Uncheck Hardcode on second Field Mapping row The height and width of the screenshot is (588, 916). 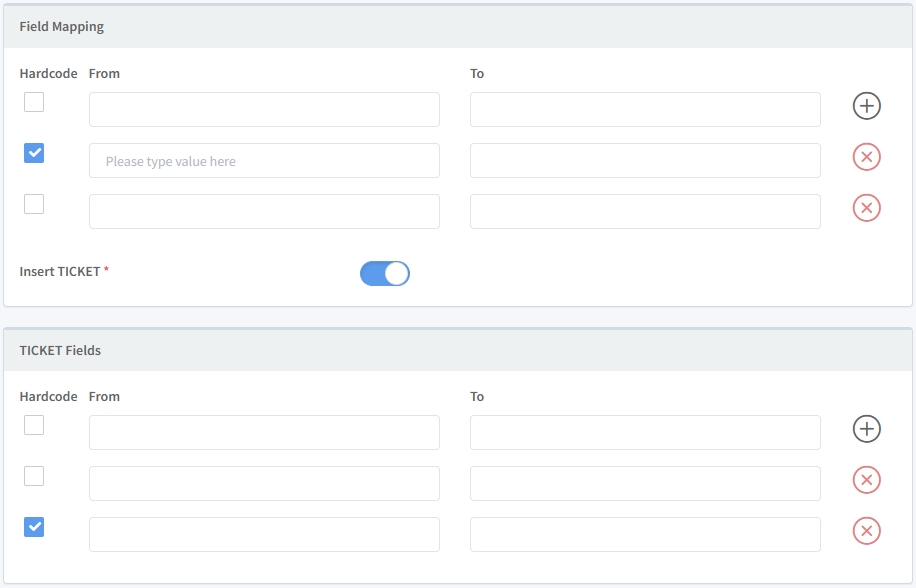(34, 152)
